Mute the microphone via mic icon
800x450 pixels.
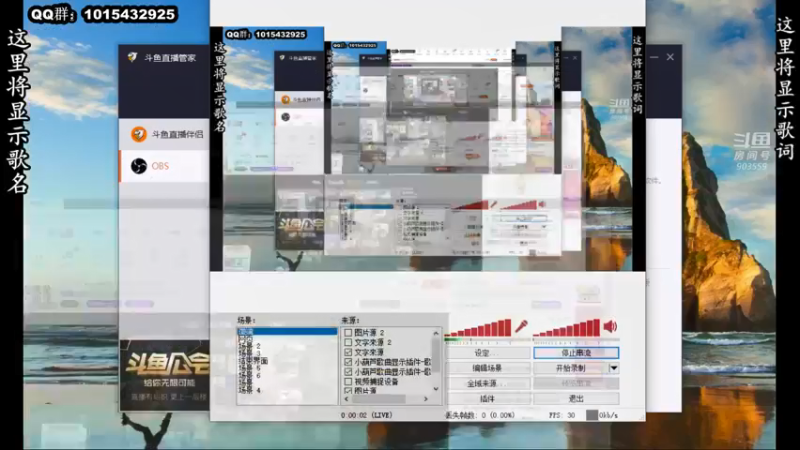pyautogui.click(x=521, y=327)
